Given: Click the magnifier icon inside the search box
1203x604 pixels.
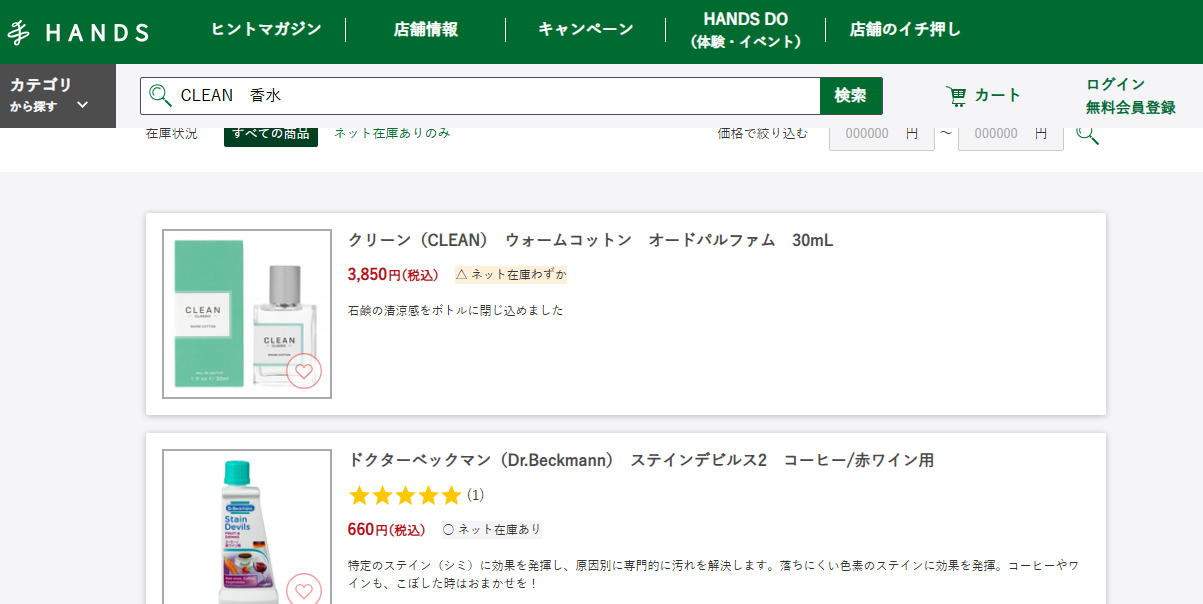Looking at the screenshot, I should pyautogui.click(x=160, y=96).
